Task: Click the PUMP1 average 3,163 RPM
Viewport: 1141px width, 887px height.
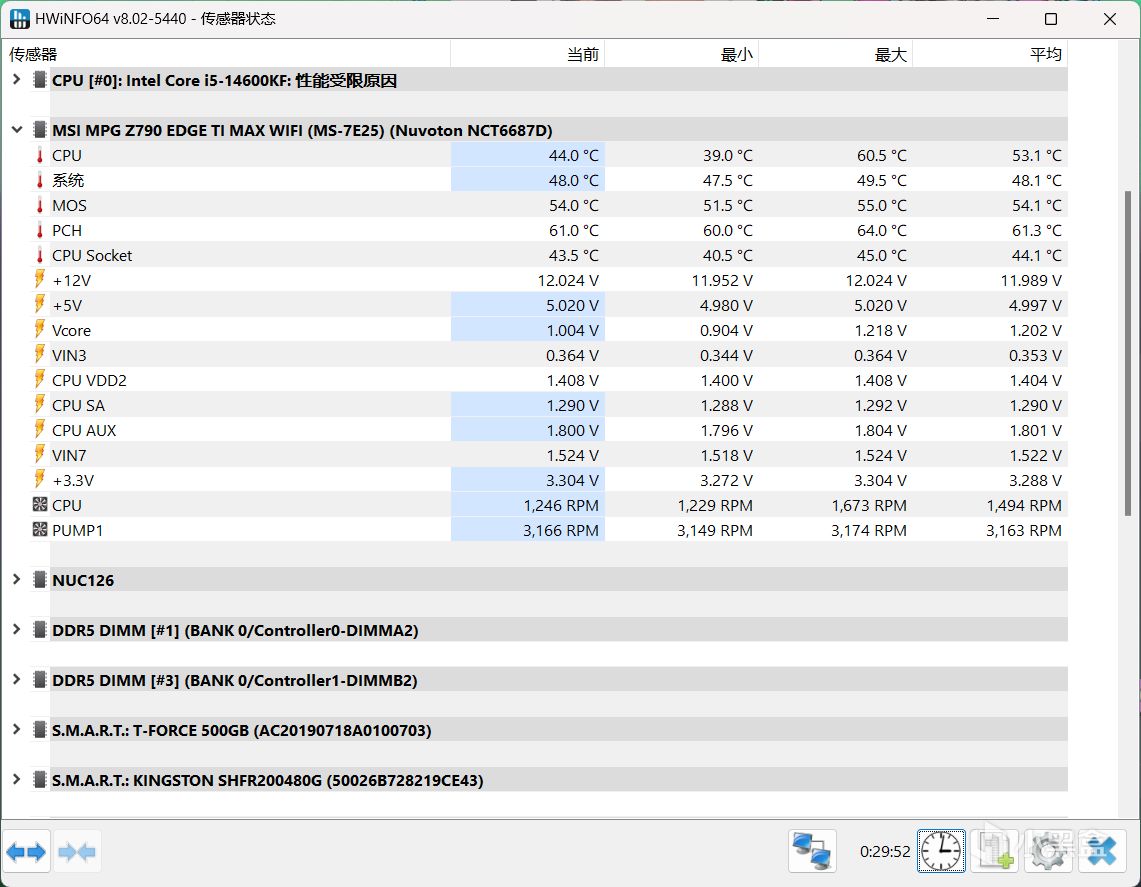Action: [1024, 530]
